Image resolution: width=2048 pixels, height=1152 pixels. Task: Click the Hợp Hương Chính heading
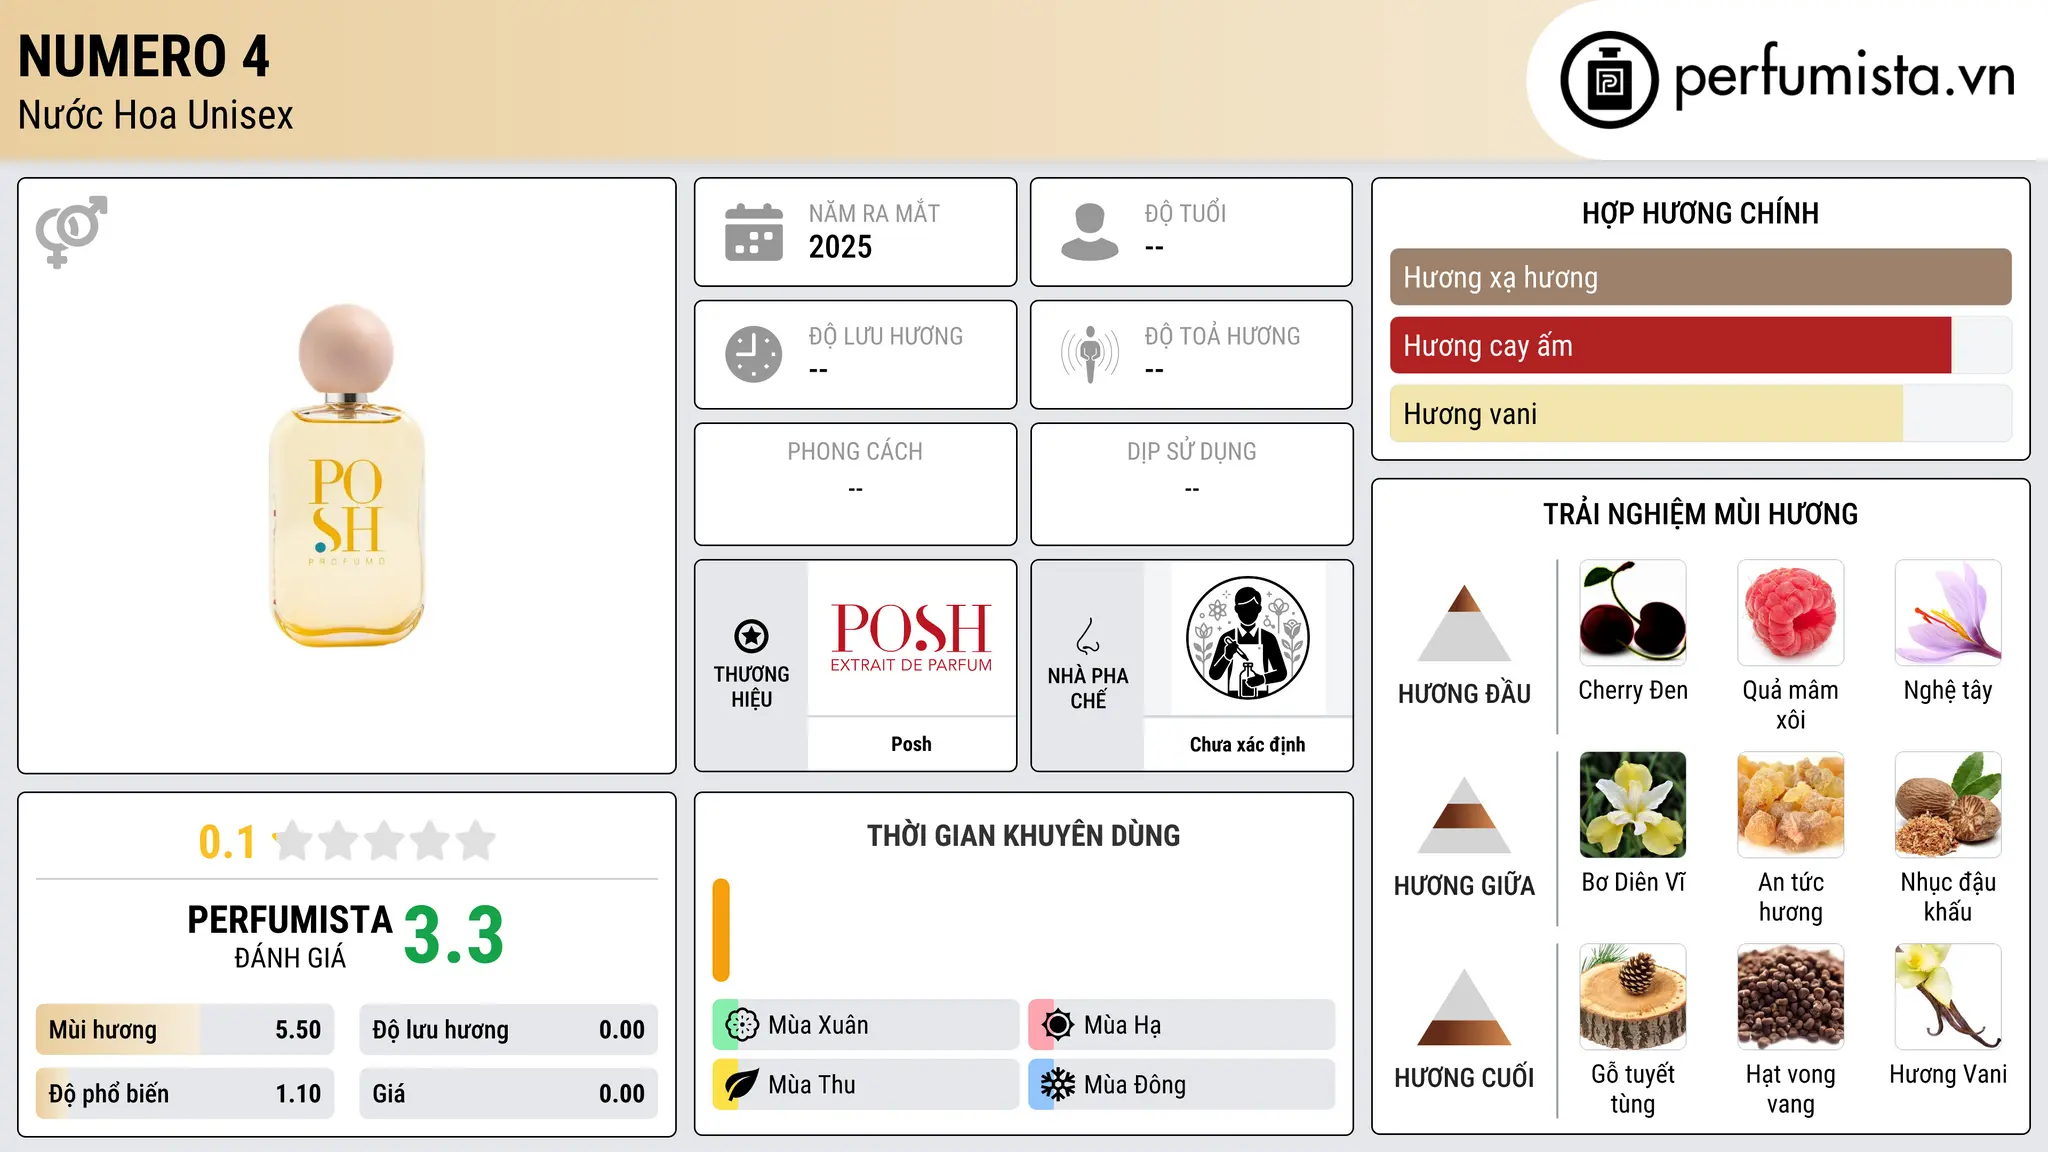1700,213
